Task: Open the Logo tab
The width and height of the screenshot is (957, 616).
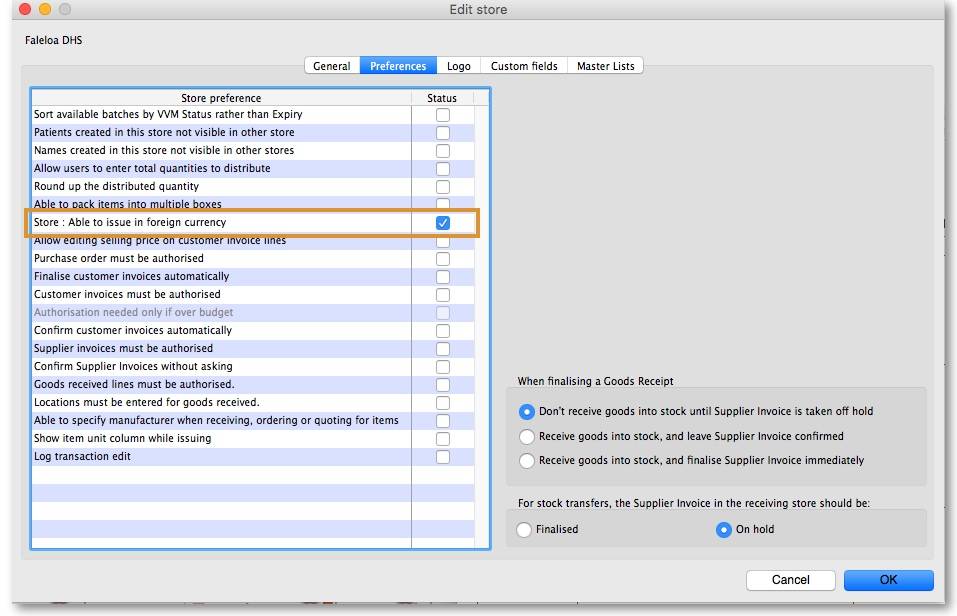Action: (458, 66)
